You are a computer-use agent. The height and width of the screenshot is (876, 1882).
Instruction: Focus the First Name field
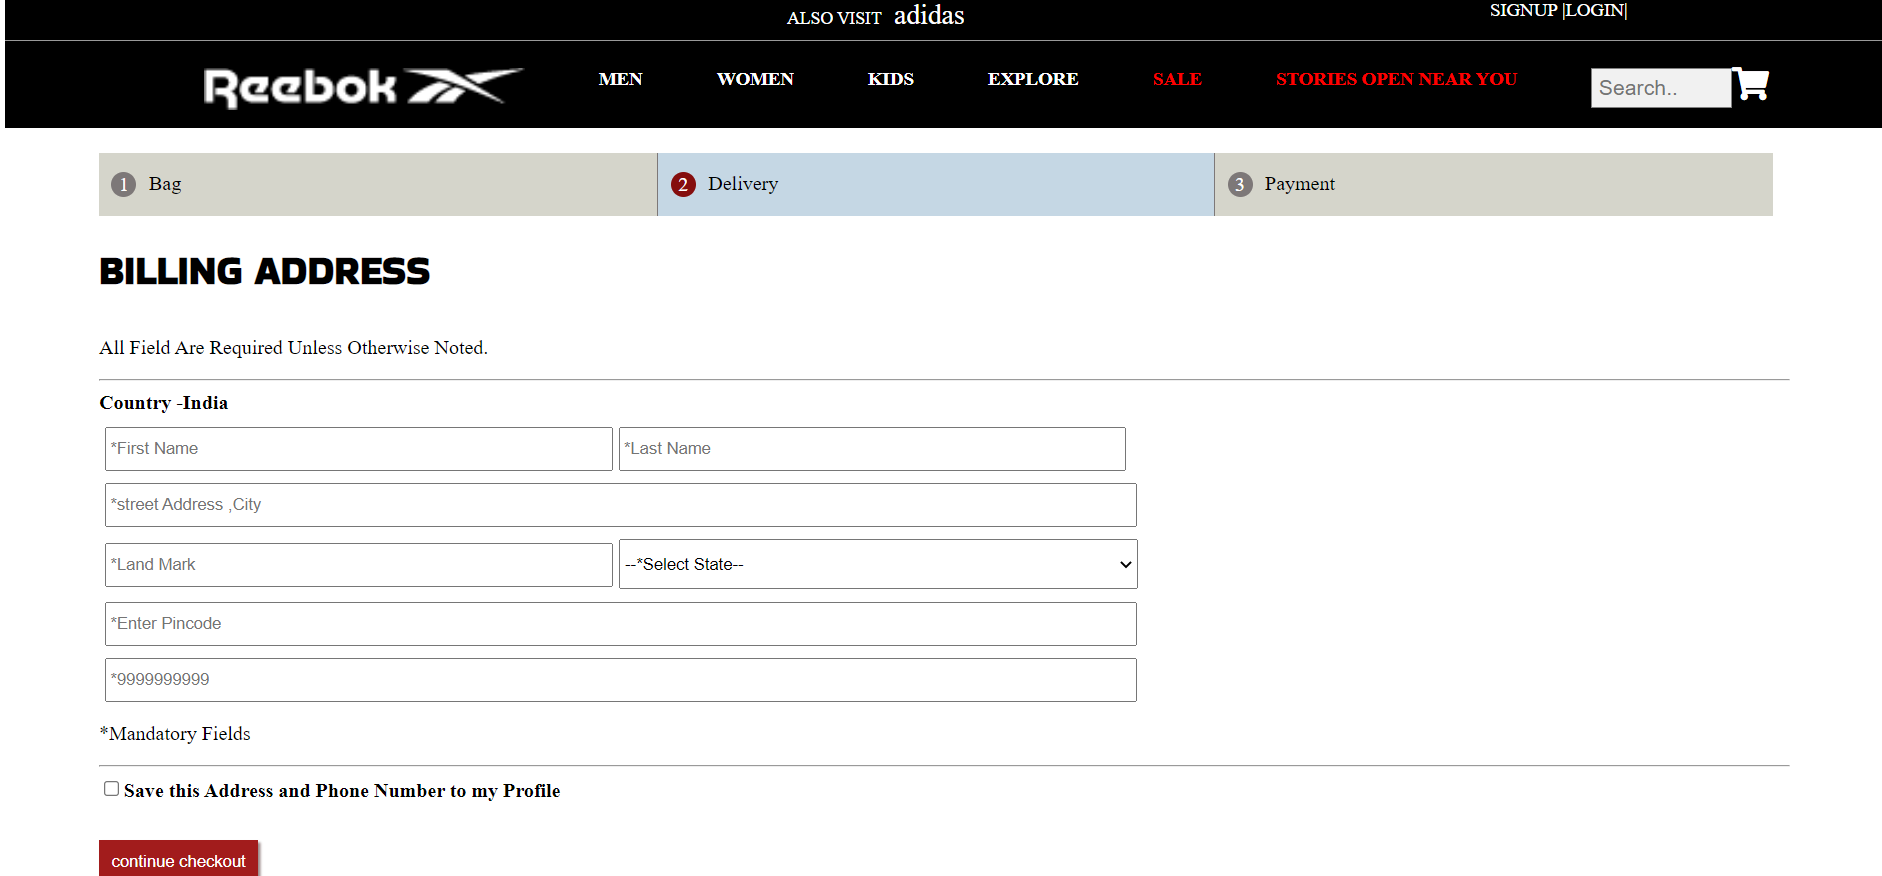coord(359,449)
